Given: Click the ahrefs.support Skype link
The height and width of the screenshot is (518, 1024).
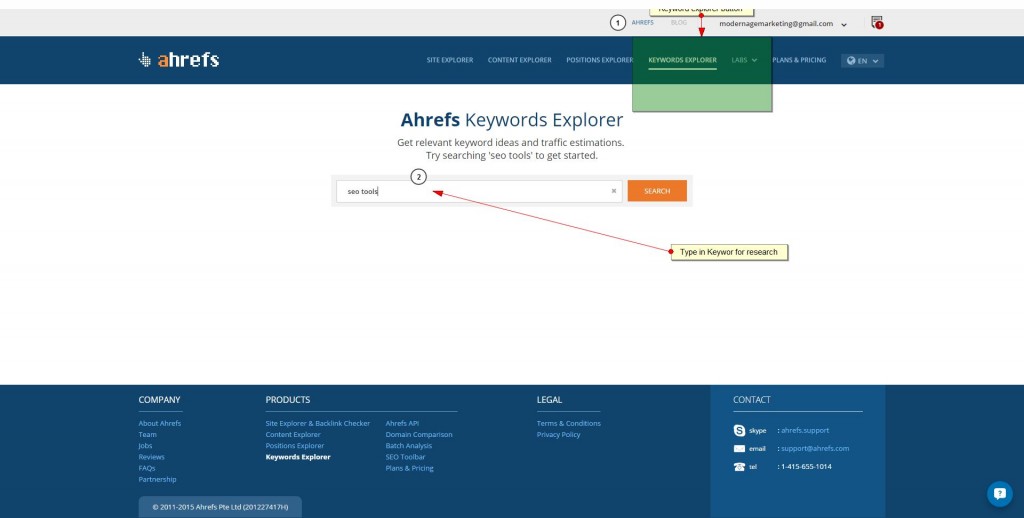Looking at the screenshot, I should click(x=805, y=430).
